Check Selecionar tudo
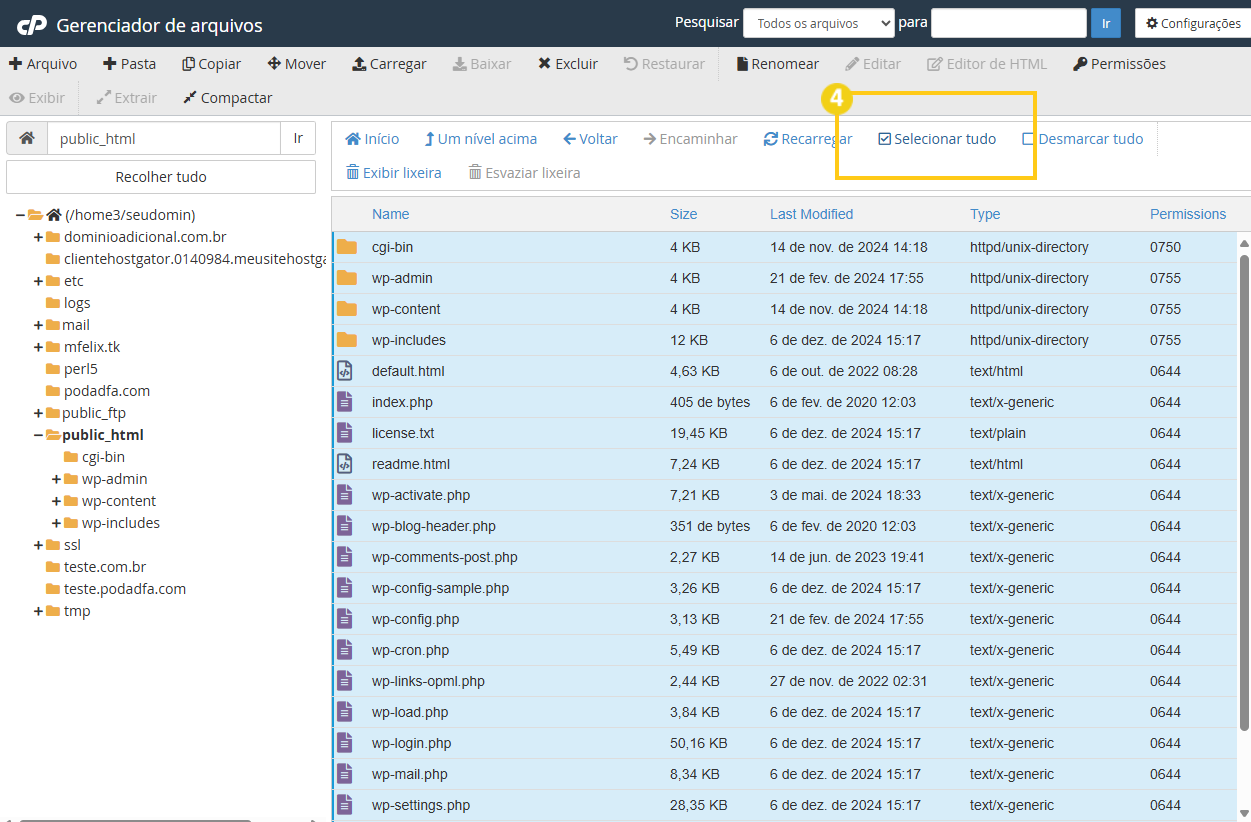 937,139
